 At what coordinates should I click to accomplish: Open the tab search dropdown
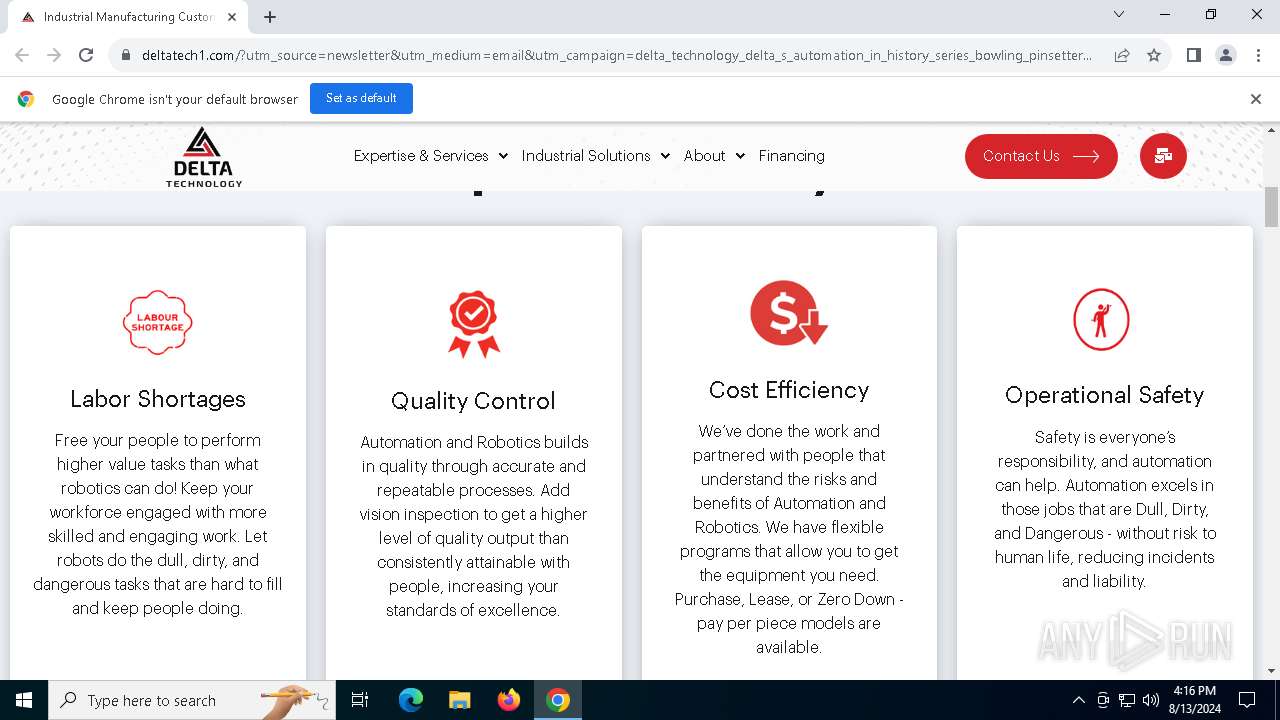point(1119,15)
